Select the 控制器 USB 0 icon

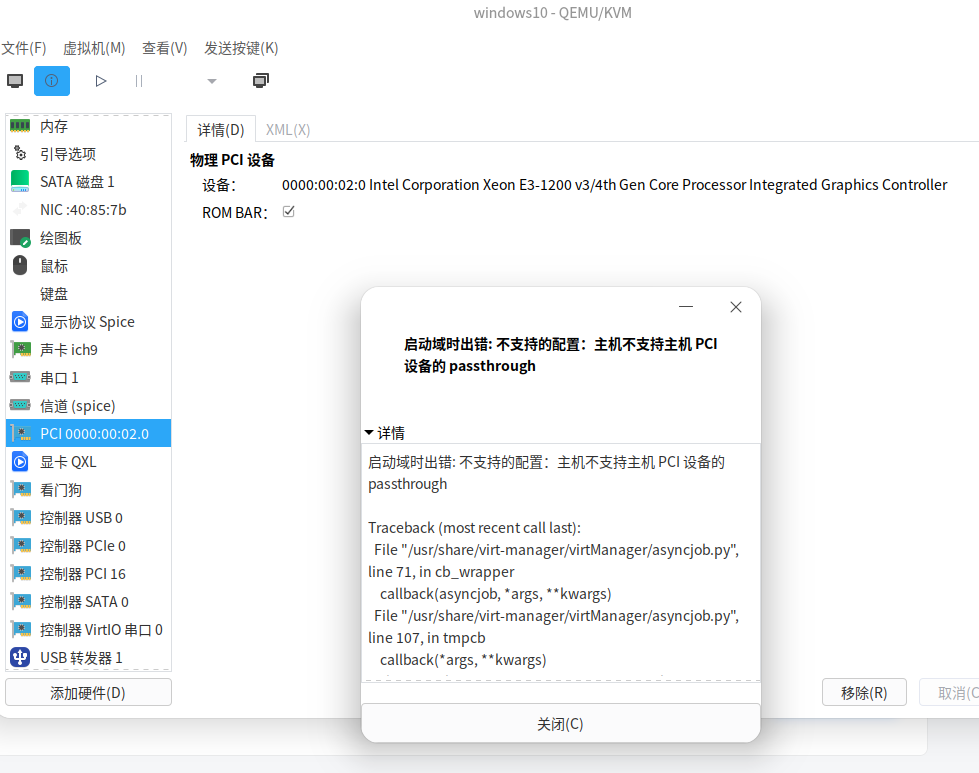pyautogui.click(x=21, y=518)
